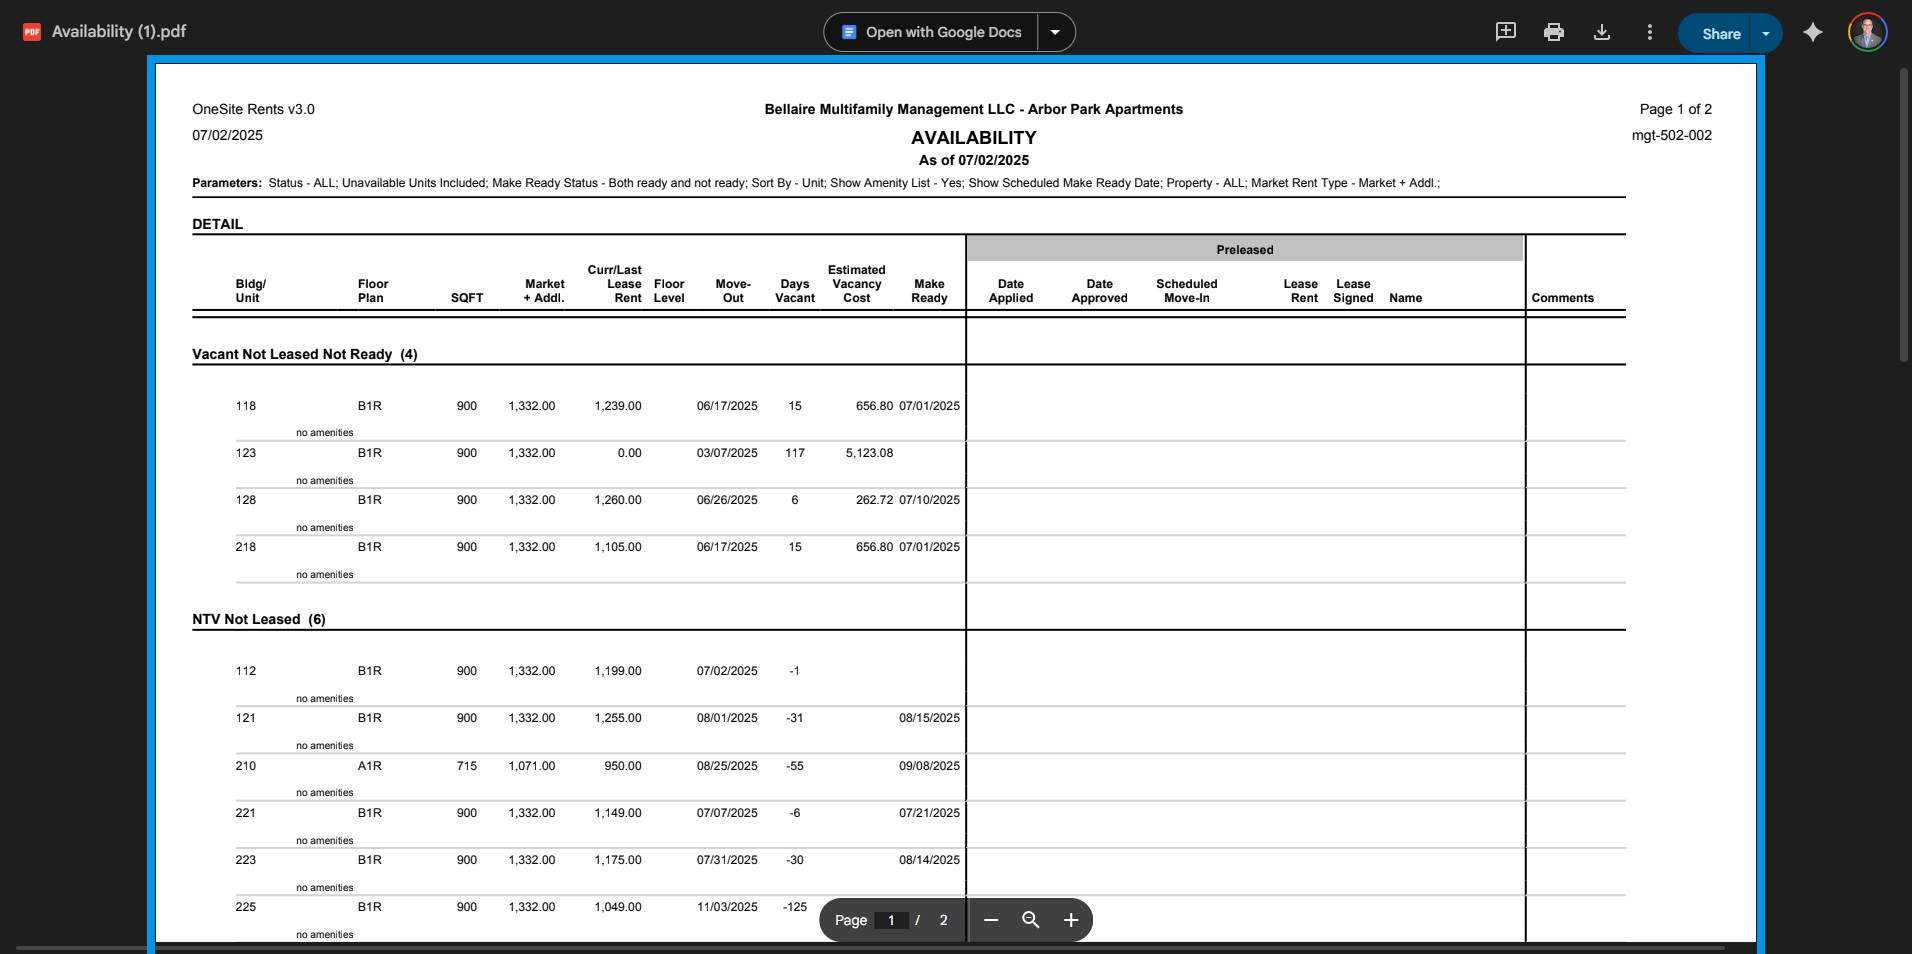Open the print dialog
The image size is (1912, 954).
[x=1553, y=31]
